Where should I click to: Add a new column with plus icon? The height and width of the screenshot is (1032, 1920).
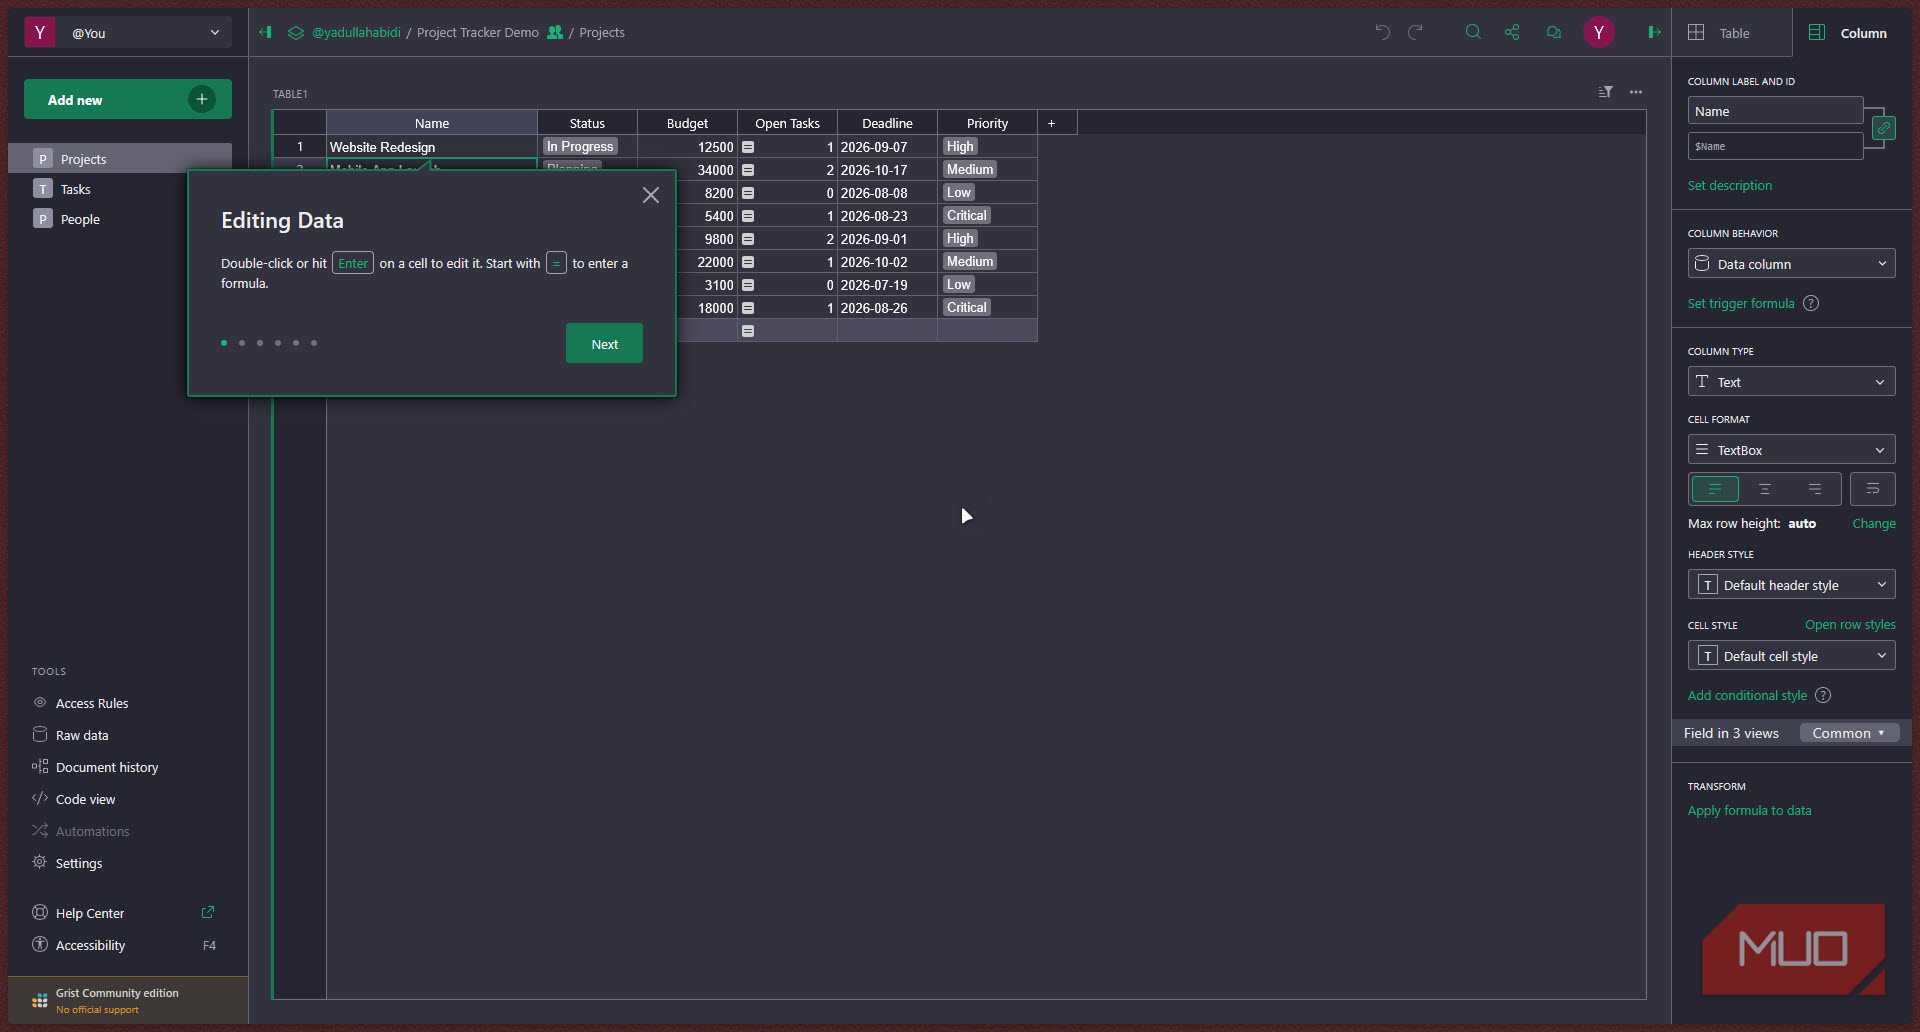click(x=1051, y=123)
